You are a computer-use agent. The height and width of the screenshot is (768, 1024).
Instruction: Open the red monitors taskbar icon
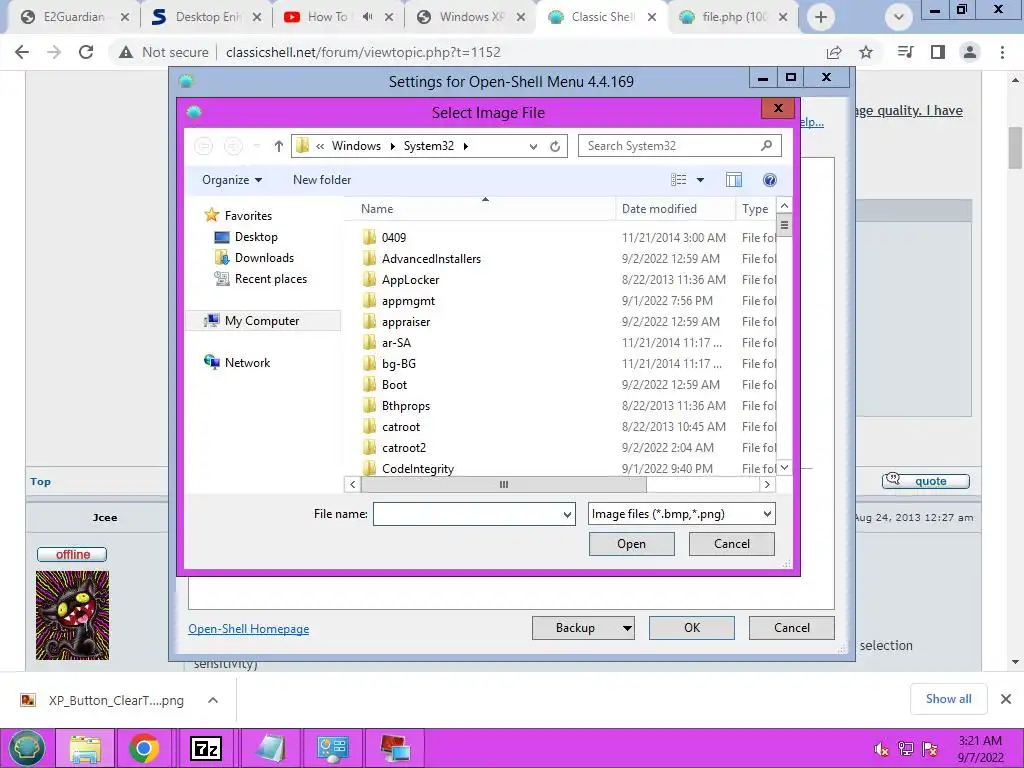[395, 748]
